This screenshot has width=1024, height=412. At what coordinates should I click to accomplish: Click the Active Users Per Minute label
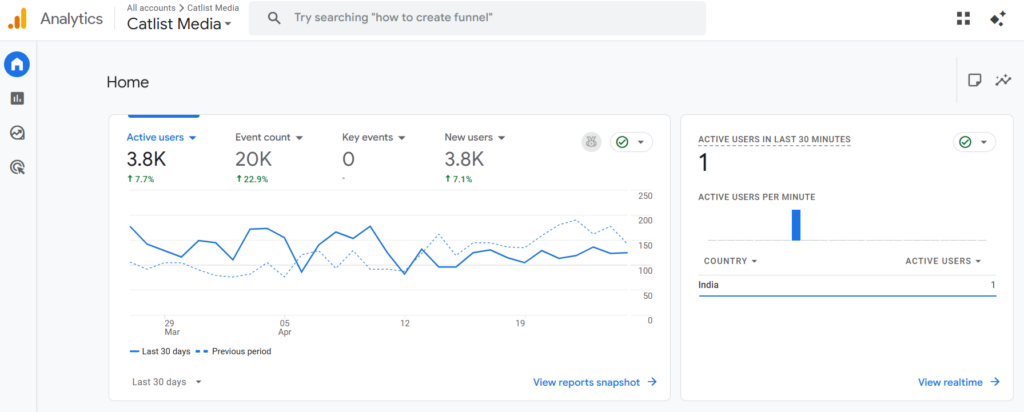pos(756,197)
